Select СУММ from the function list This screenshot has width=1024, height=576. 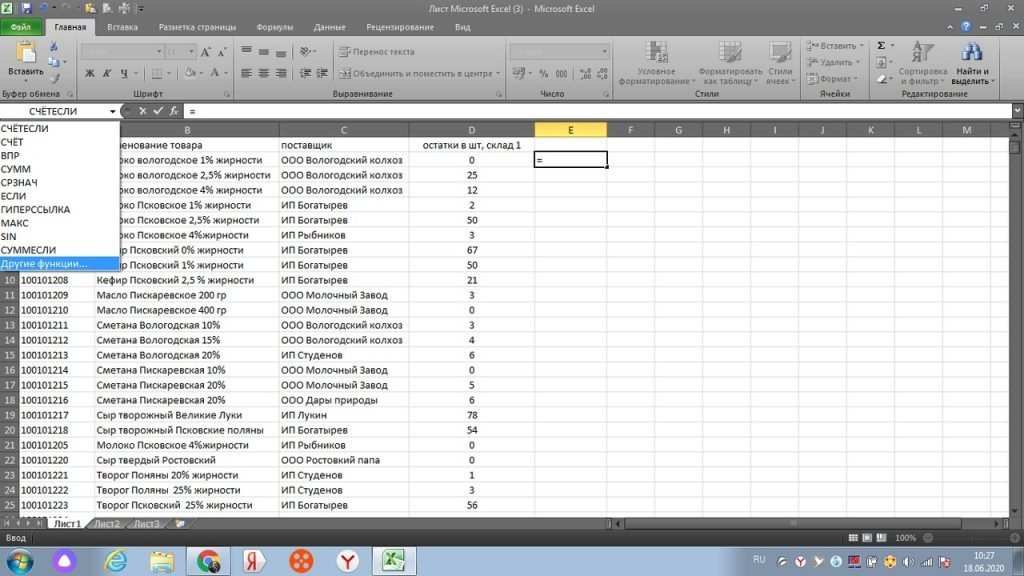[x=30, y=169]
